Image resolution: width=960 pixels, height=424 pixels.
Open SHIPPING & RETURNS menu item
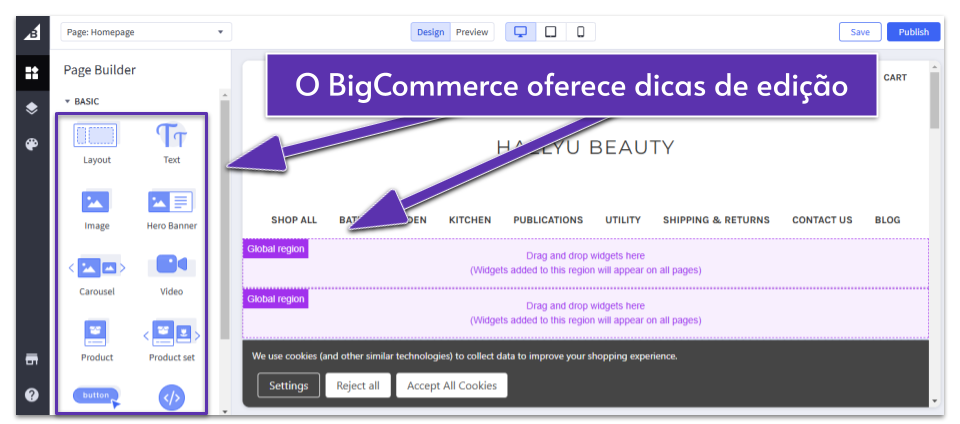[x=716, y=220]
